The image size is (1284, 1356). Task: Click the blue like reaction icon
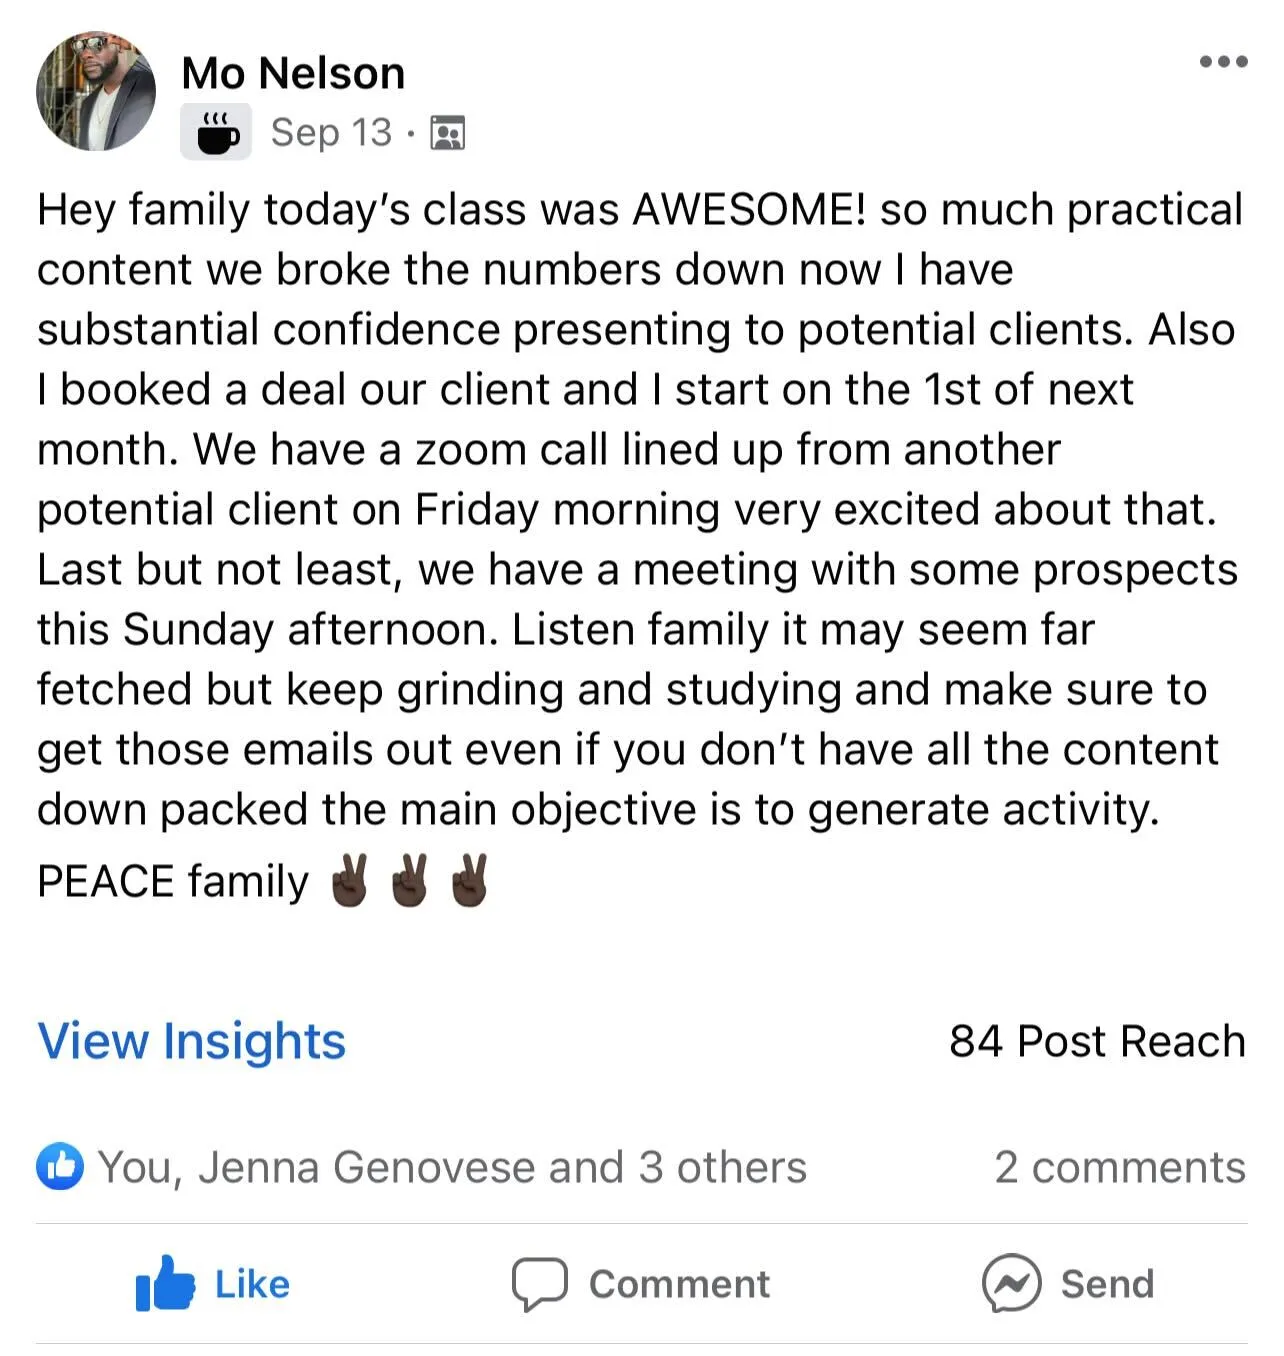[60, 1166]
